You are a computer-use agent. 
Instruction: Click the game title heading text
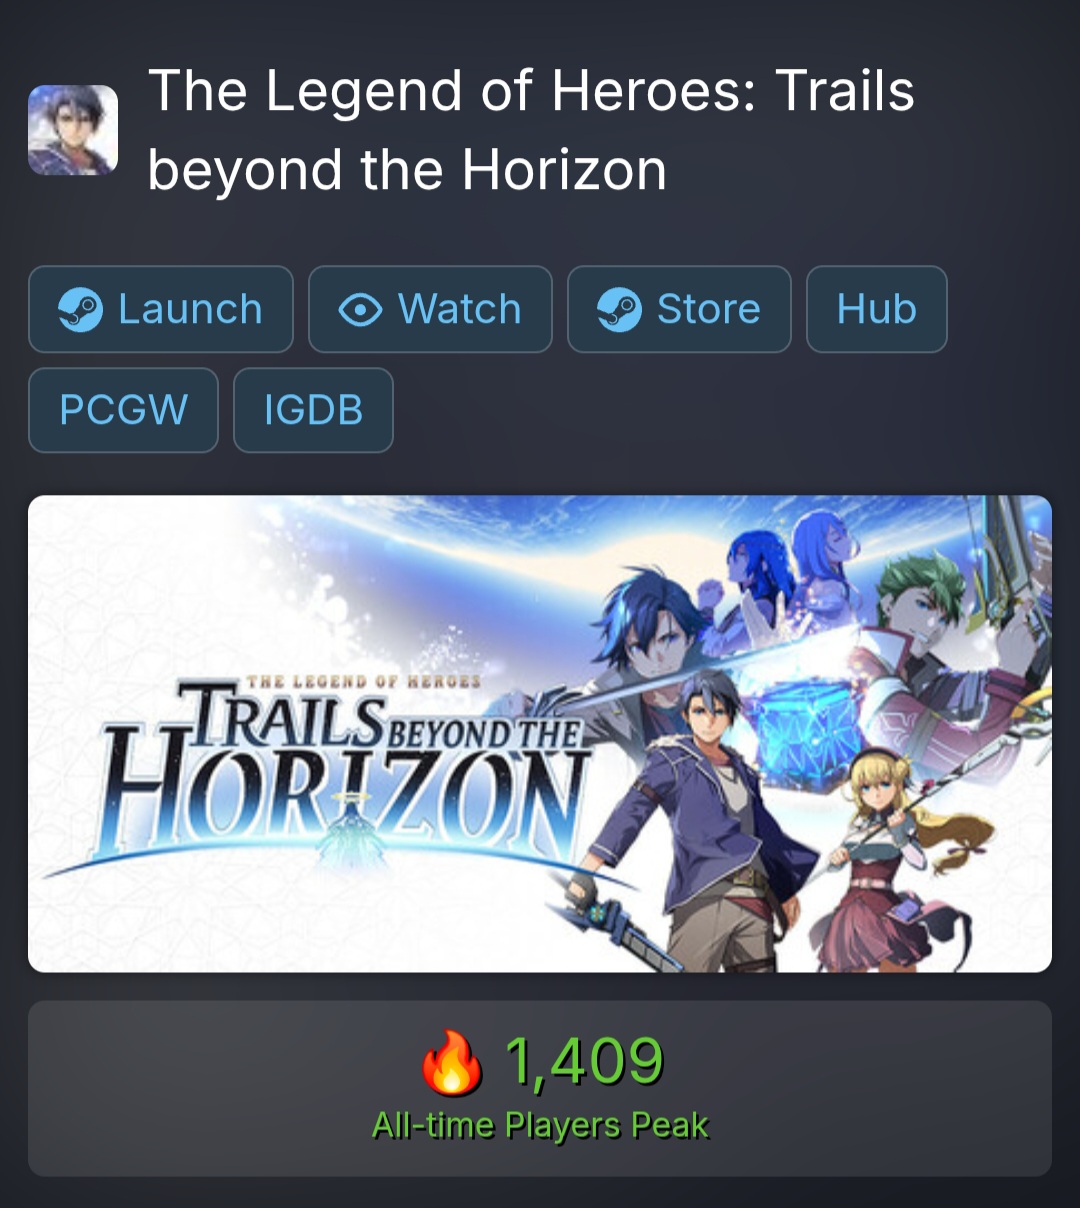[x=531, y=130]
